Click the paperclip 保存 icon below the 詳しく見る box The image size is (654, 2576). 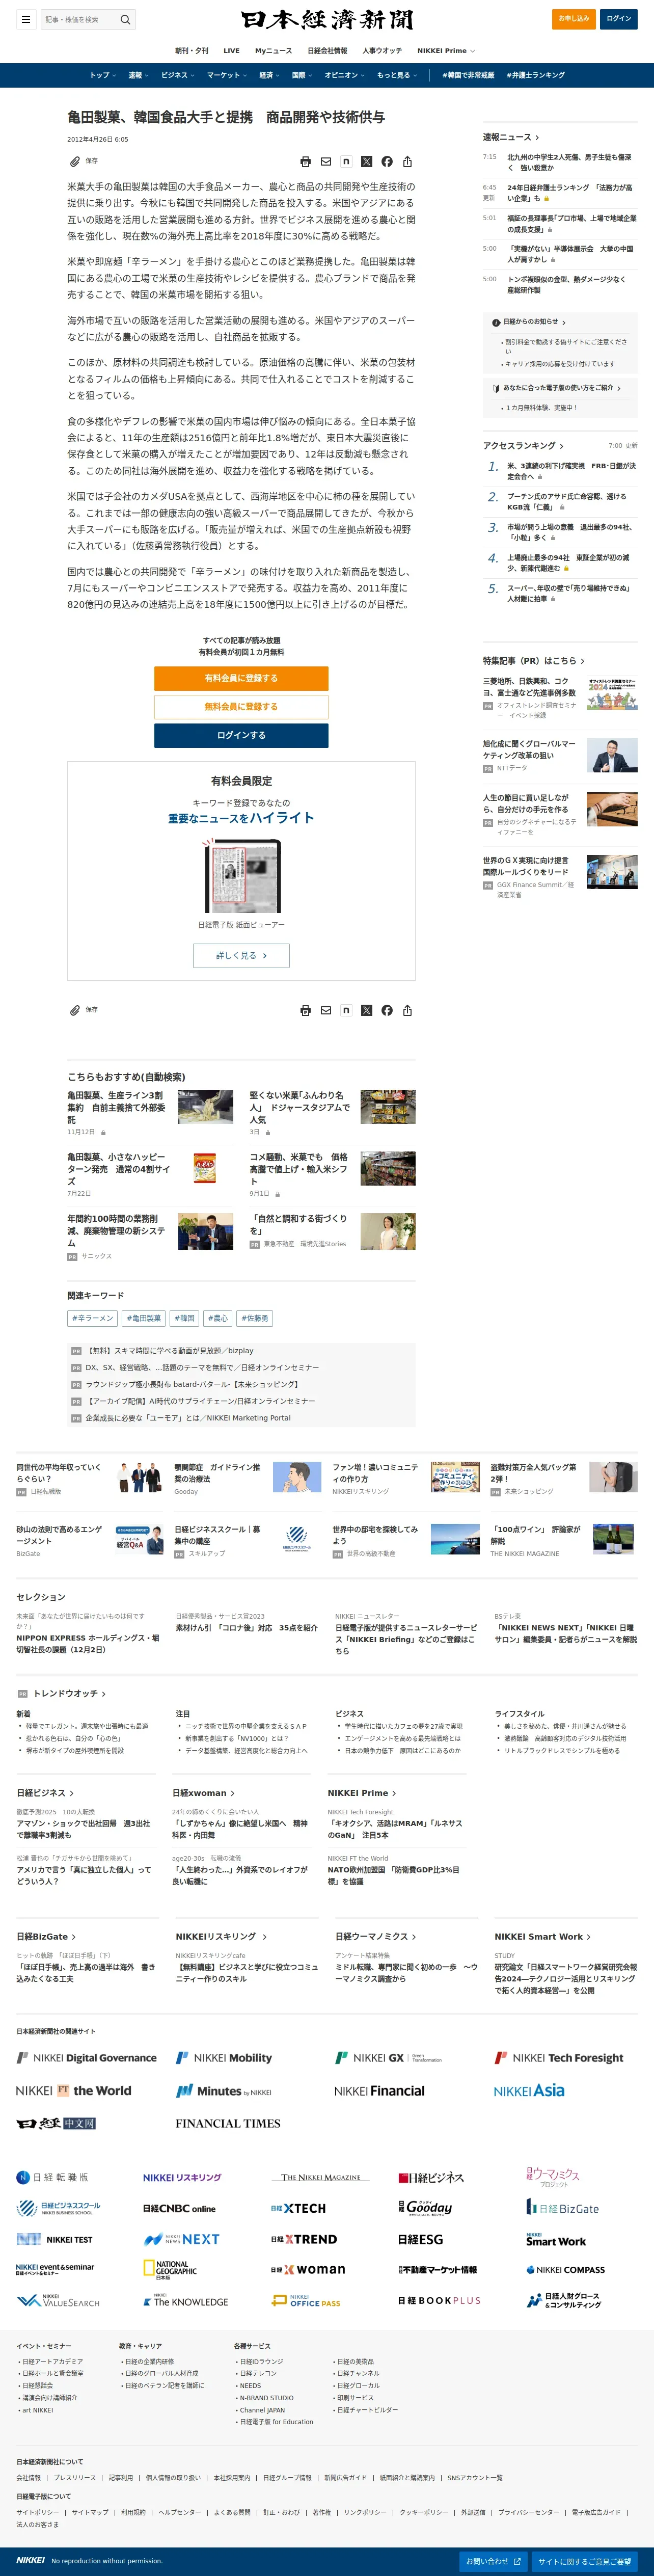click(75, 1010)
